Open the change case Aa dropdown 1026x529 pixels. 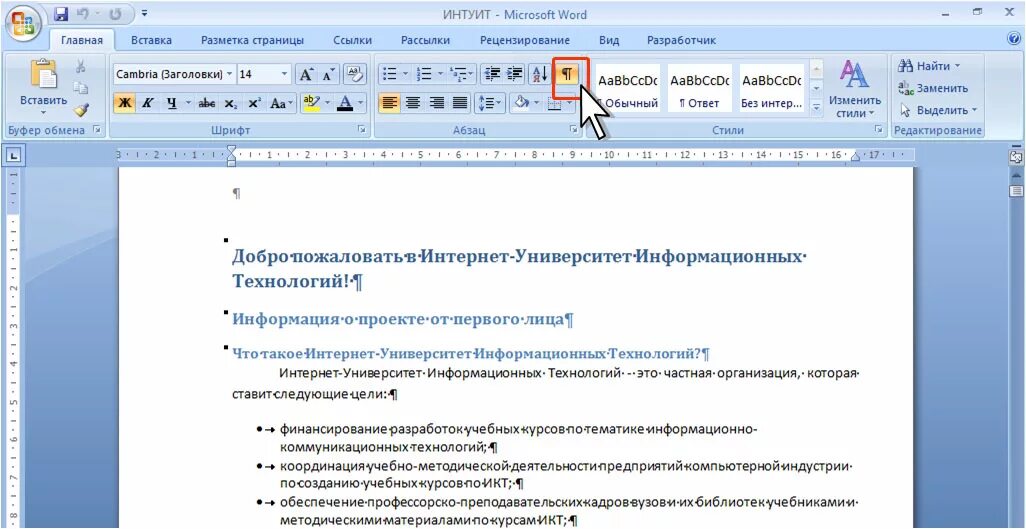pos(282,103)
